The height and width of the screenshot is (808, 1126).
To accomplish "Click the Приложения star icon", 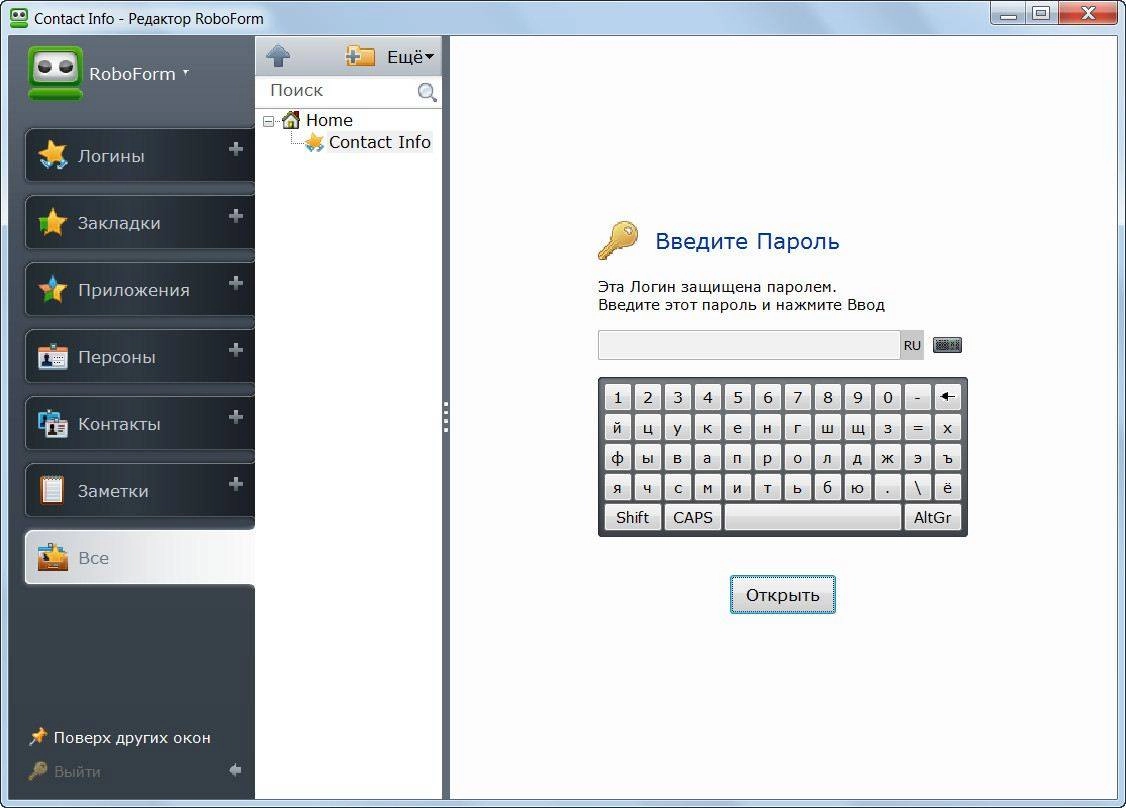I will [x=52, y=289].
